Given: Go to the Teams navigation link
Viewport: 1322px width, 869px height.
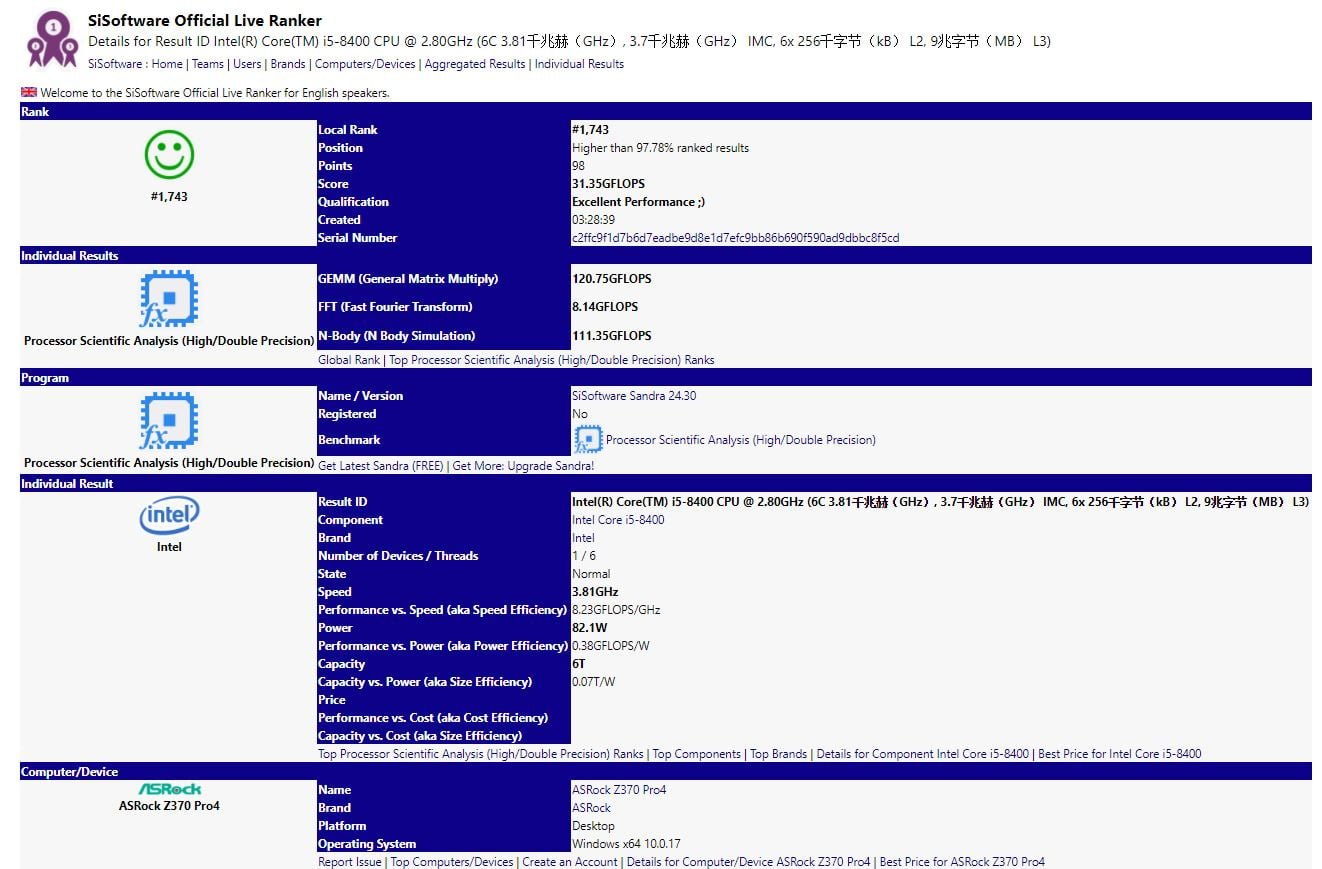Looking at the screenshot, I should 208,64.
